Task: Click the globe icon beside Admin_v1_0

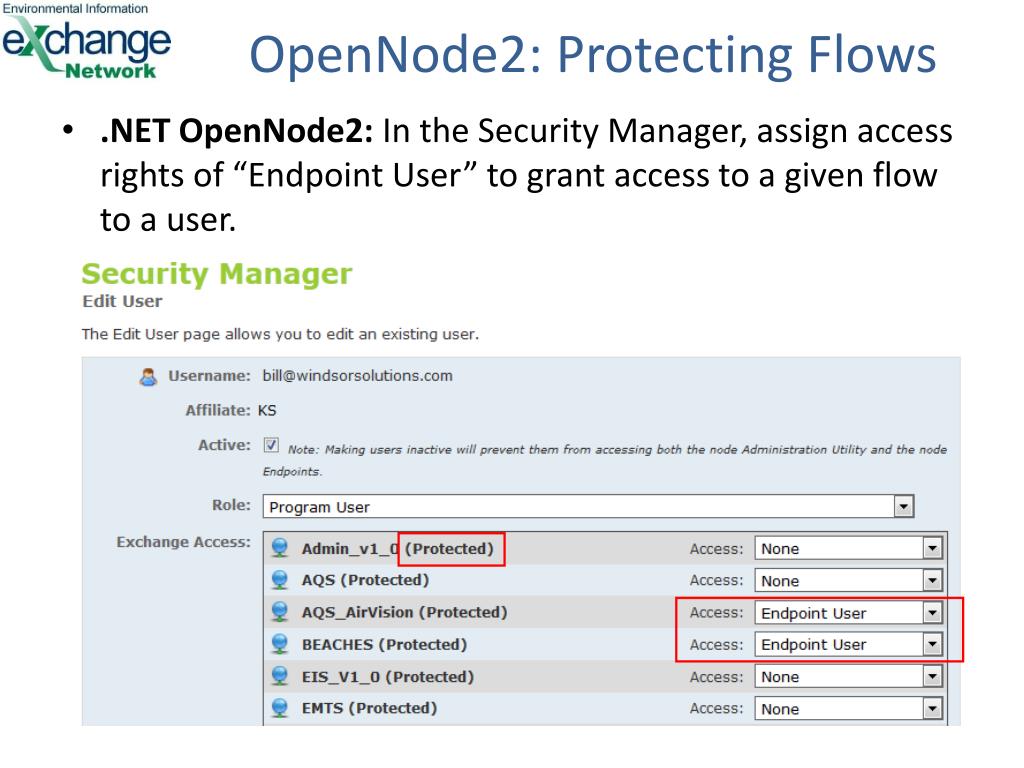Action: click(280, 548)
